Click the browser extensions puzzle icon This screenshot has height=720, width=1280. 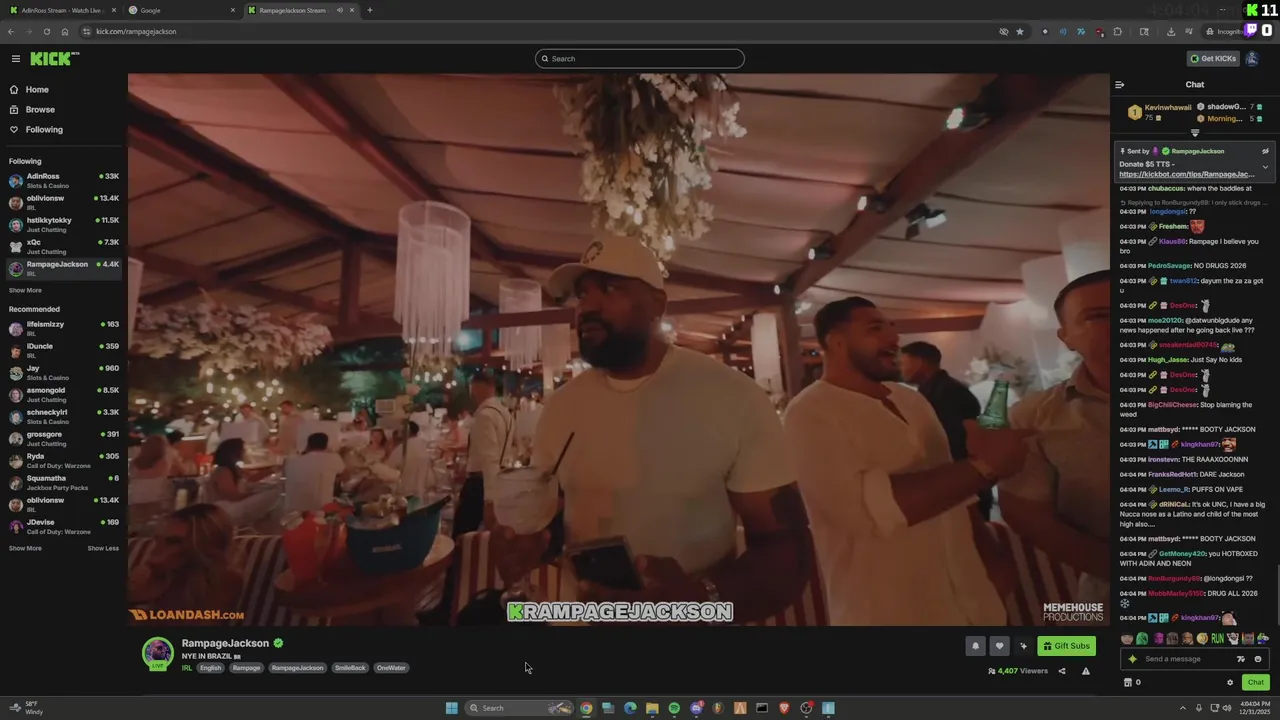click(x=1118, y=31)
